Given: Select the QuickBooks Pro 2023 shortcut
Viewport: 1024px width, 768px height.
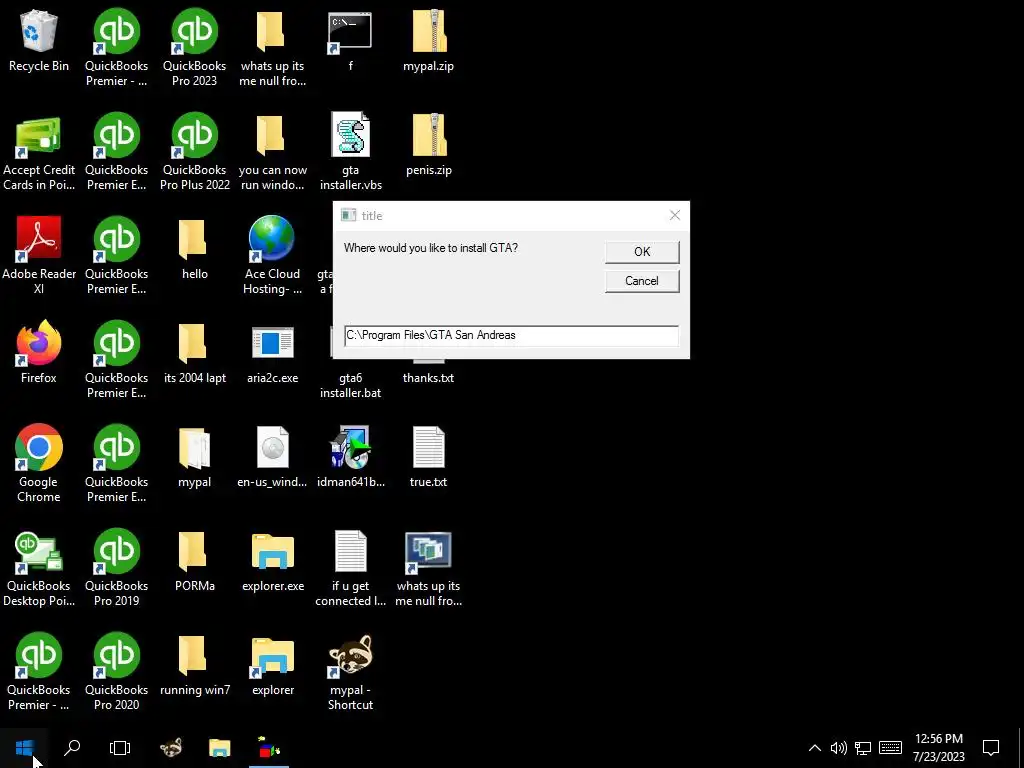Looking at the screenshot, I should 195,48.
